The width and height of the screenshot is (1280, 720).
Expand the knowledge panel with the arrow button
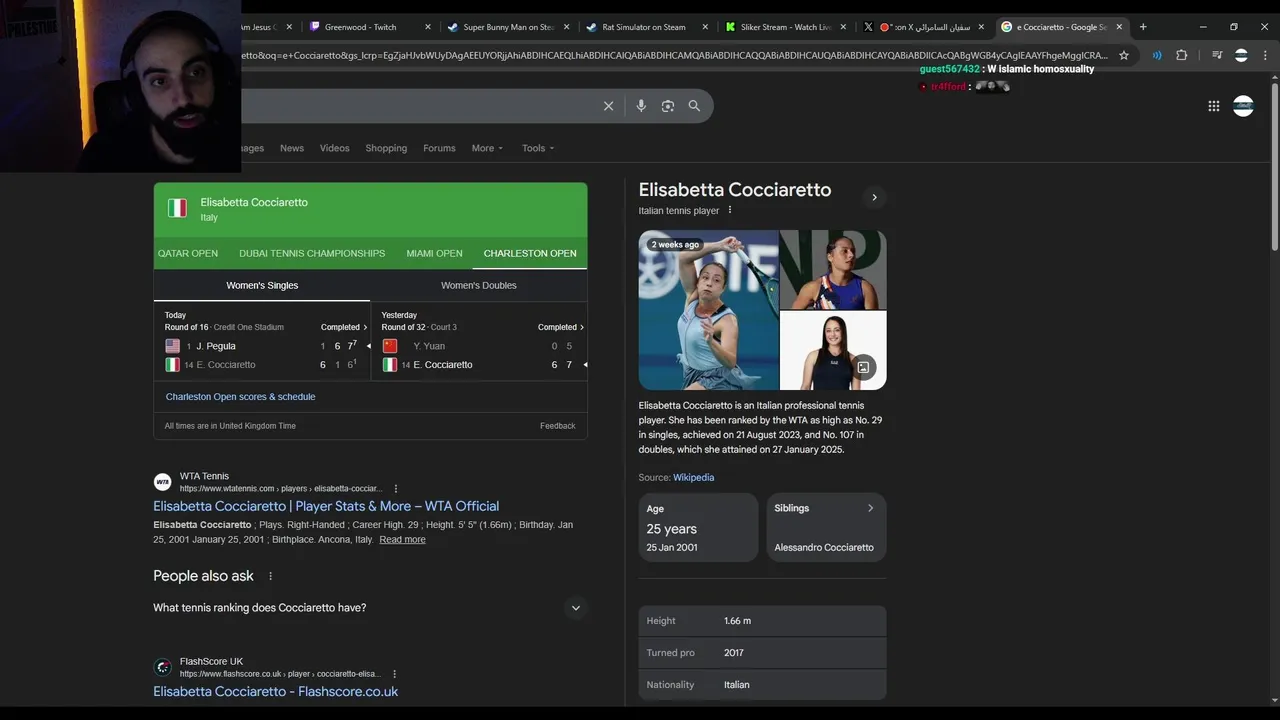[874, 197]
